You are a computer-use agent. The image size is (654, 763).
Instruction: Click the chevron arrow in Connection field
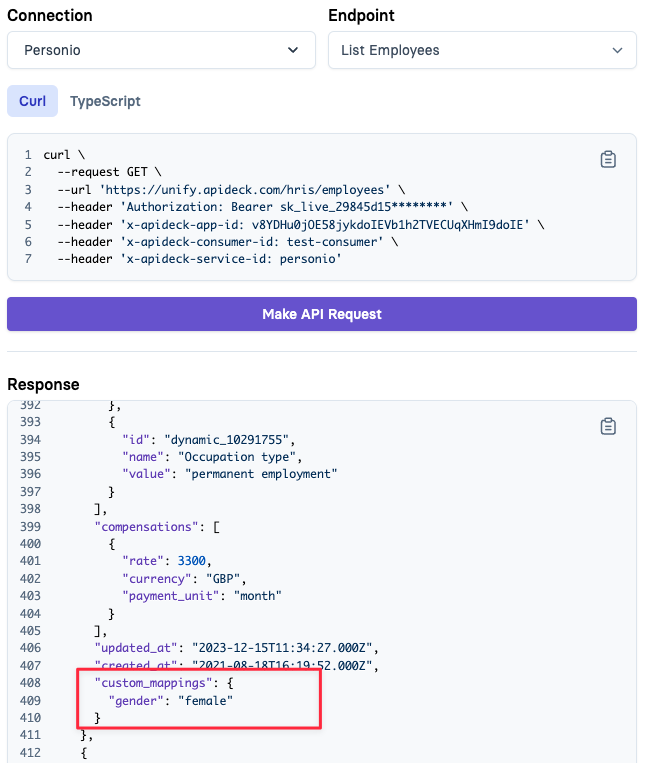pos(292,50)
